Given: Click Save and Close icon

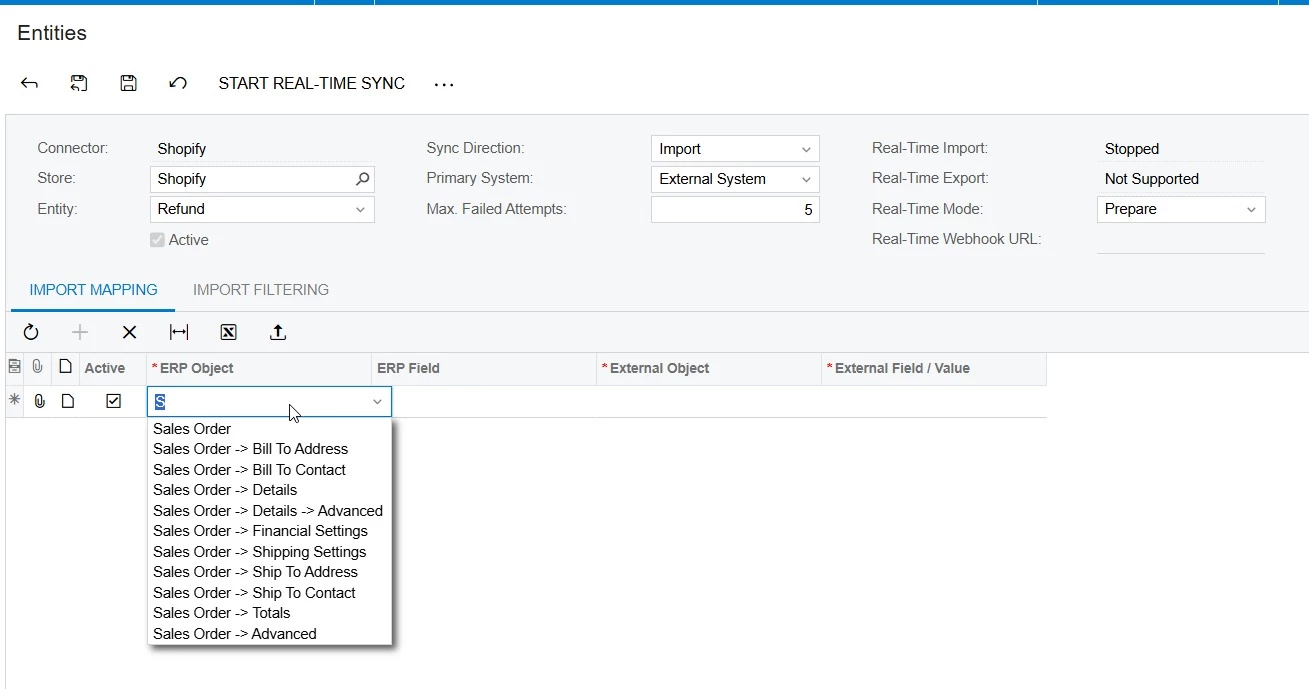Looking at the screenshot, I should tap(79, 84).
